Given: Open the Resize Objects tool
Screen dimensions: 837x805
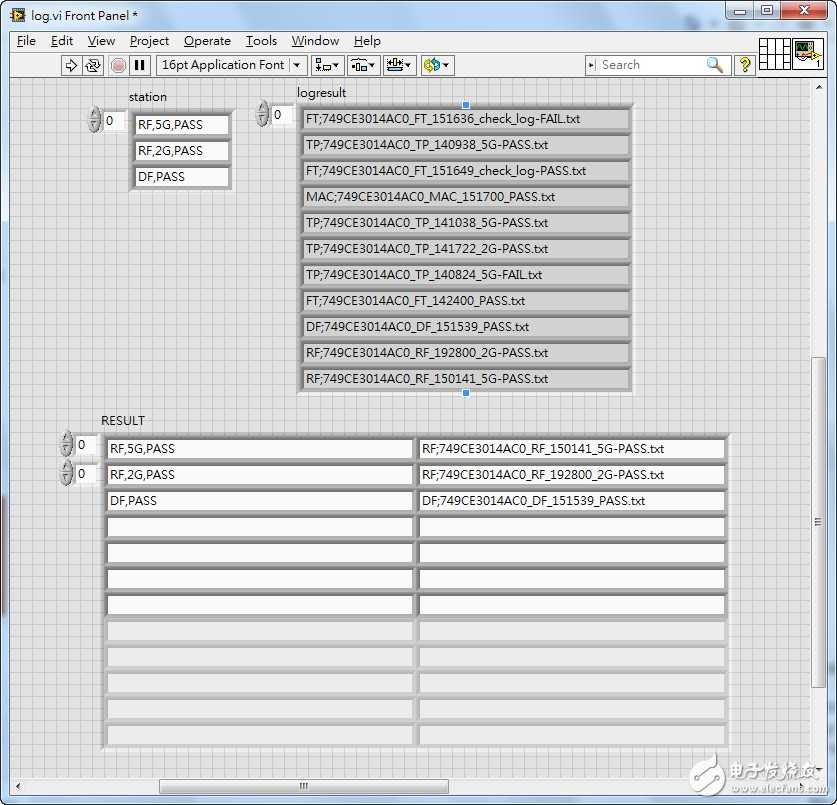Looking at the screenshot, I should pyautogui.click(x=399, y=65).
